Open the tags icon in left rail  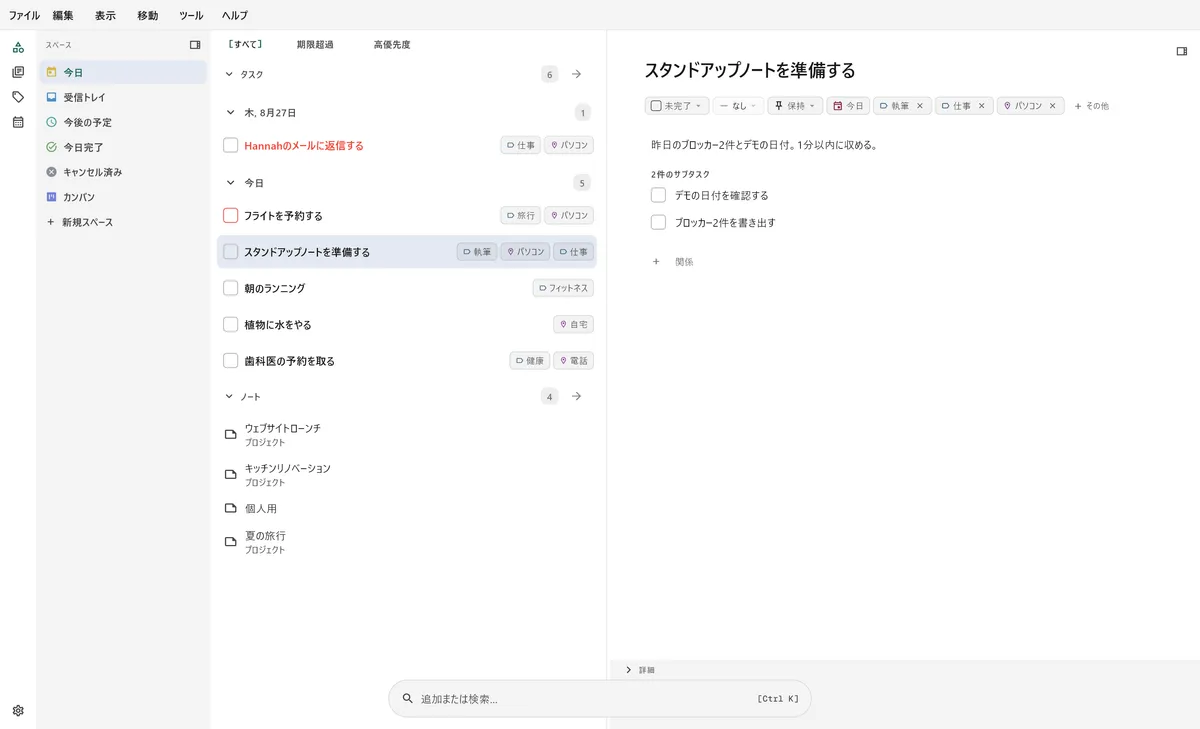[18, 97]
